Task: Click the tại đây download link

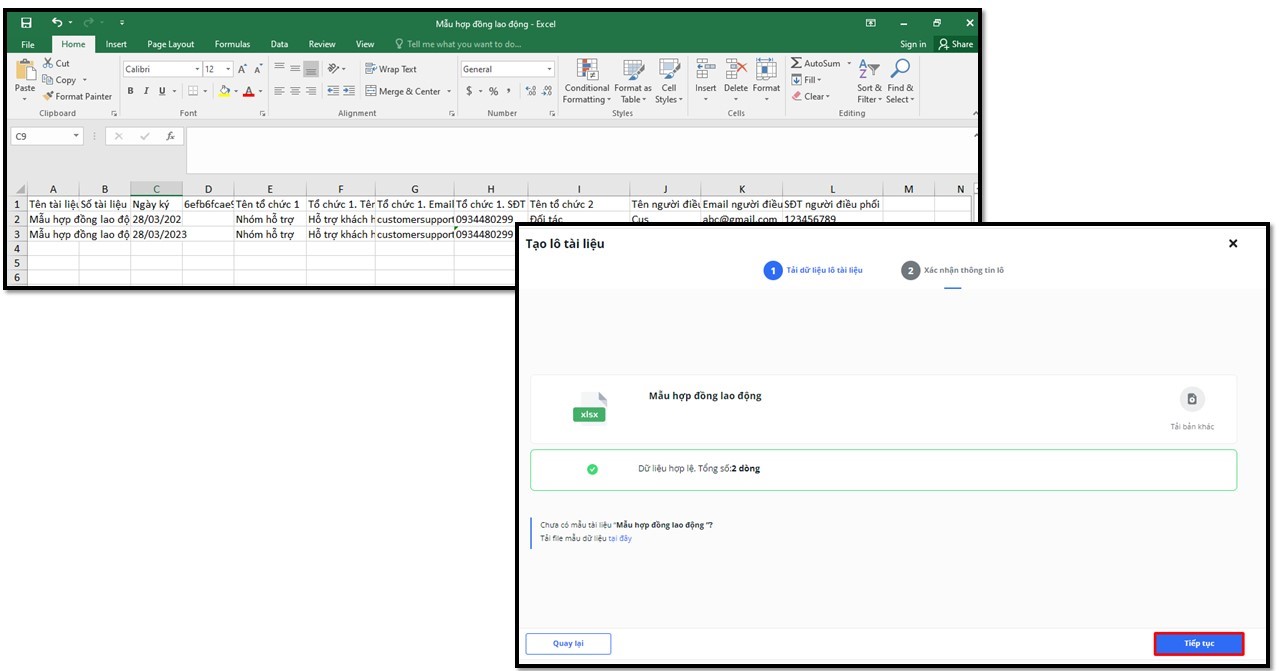Action: (x=620, y=538)
